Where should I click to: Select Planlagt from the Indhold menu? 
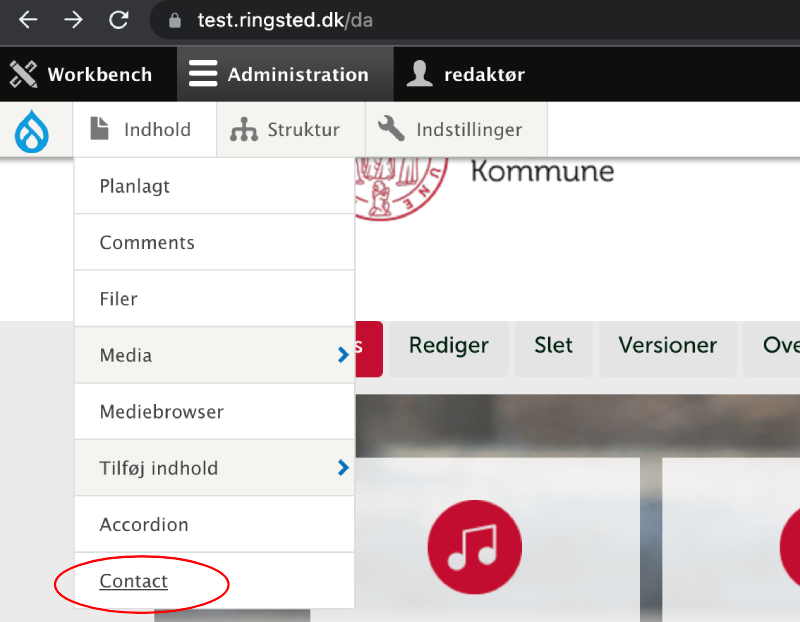click(135, 186)
